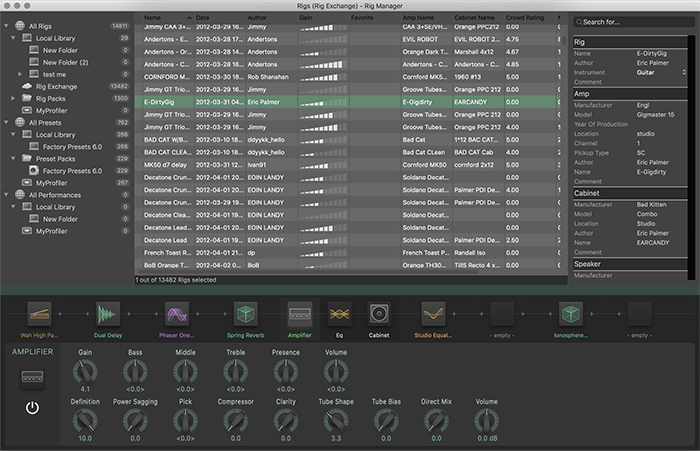Sort by Amp Name column header
The height and width of the screenshot is (451, 700).
426,18
